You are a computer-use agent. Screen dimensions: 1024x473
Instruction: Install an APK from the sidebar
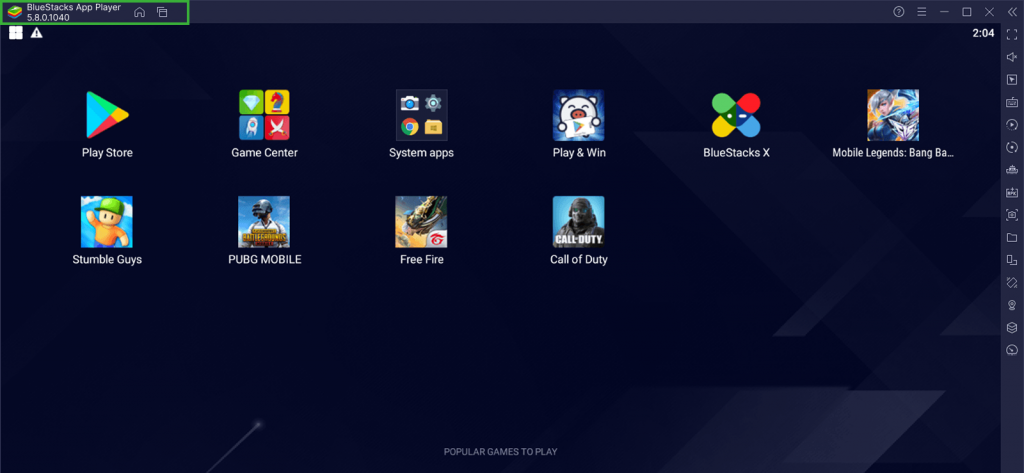(x=1012, y=193)
